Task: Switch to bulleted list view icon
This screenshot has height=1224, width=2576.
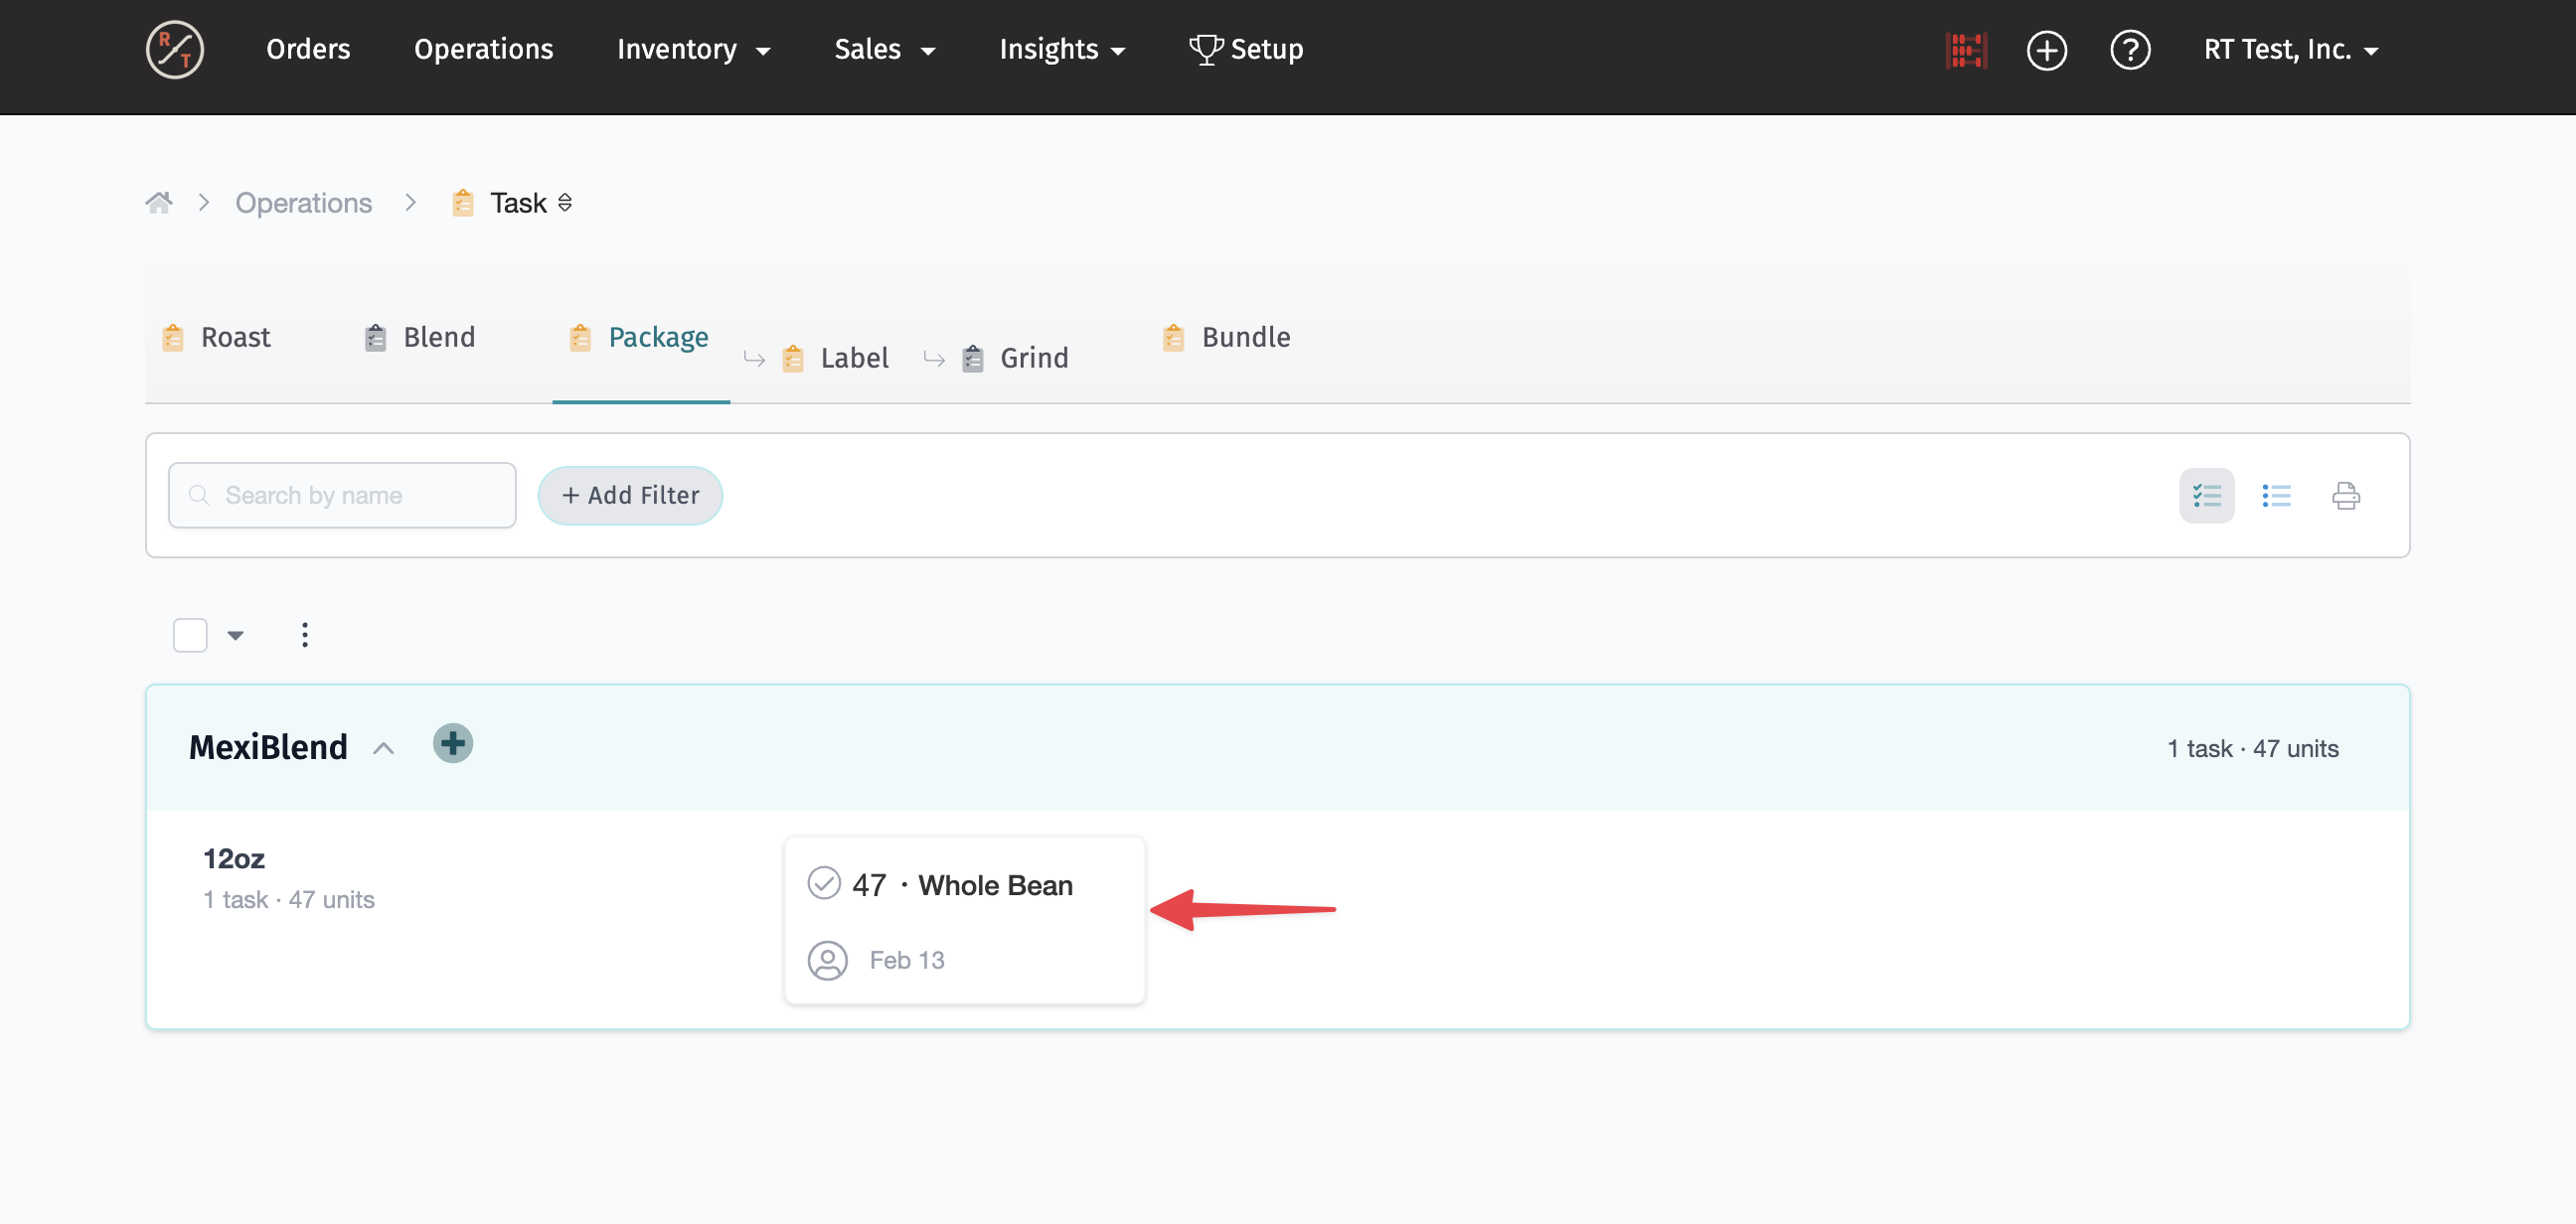Action: tap(2276, 495)
